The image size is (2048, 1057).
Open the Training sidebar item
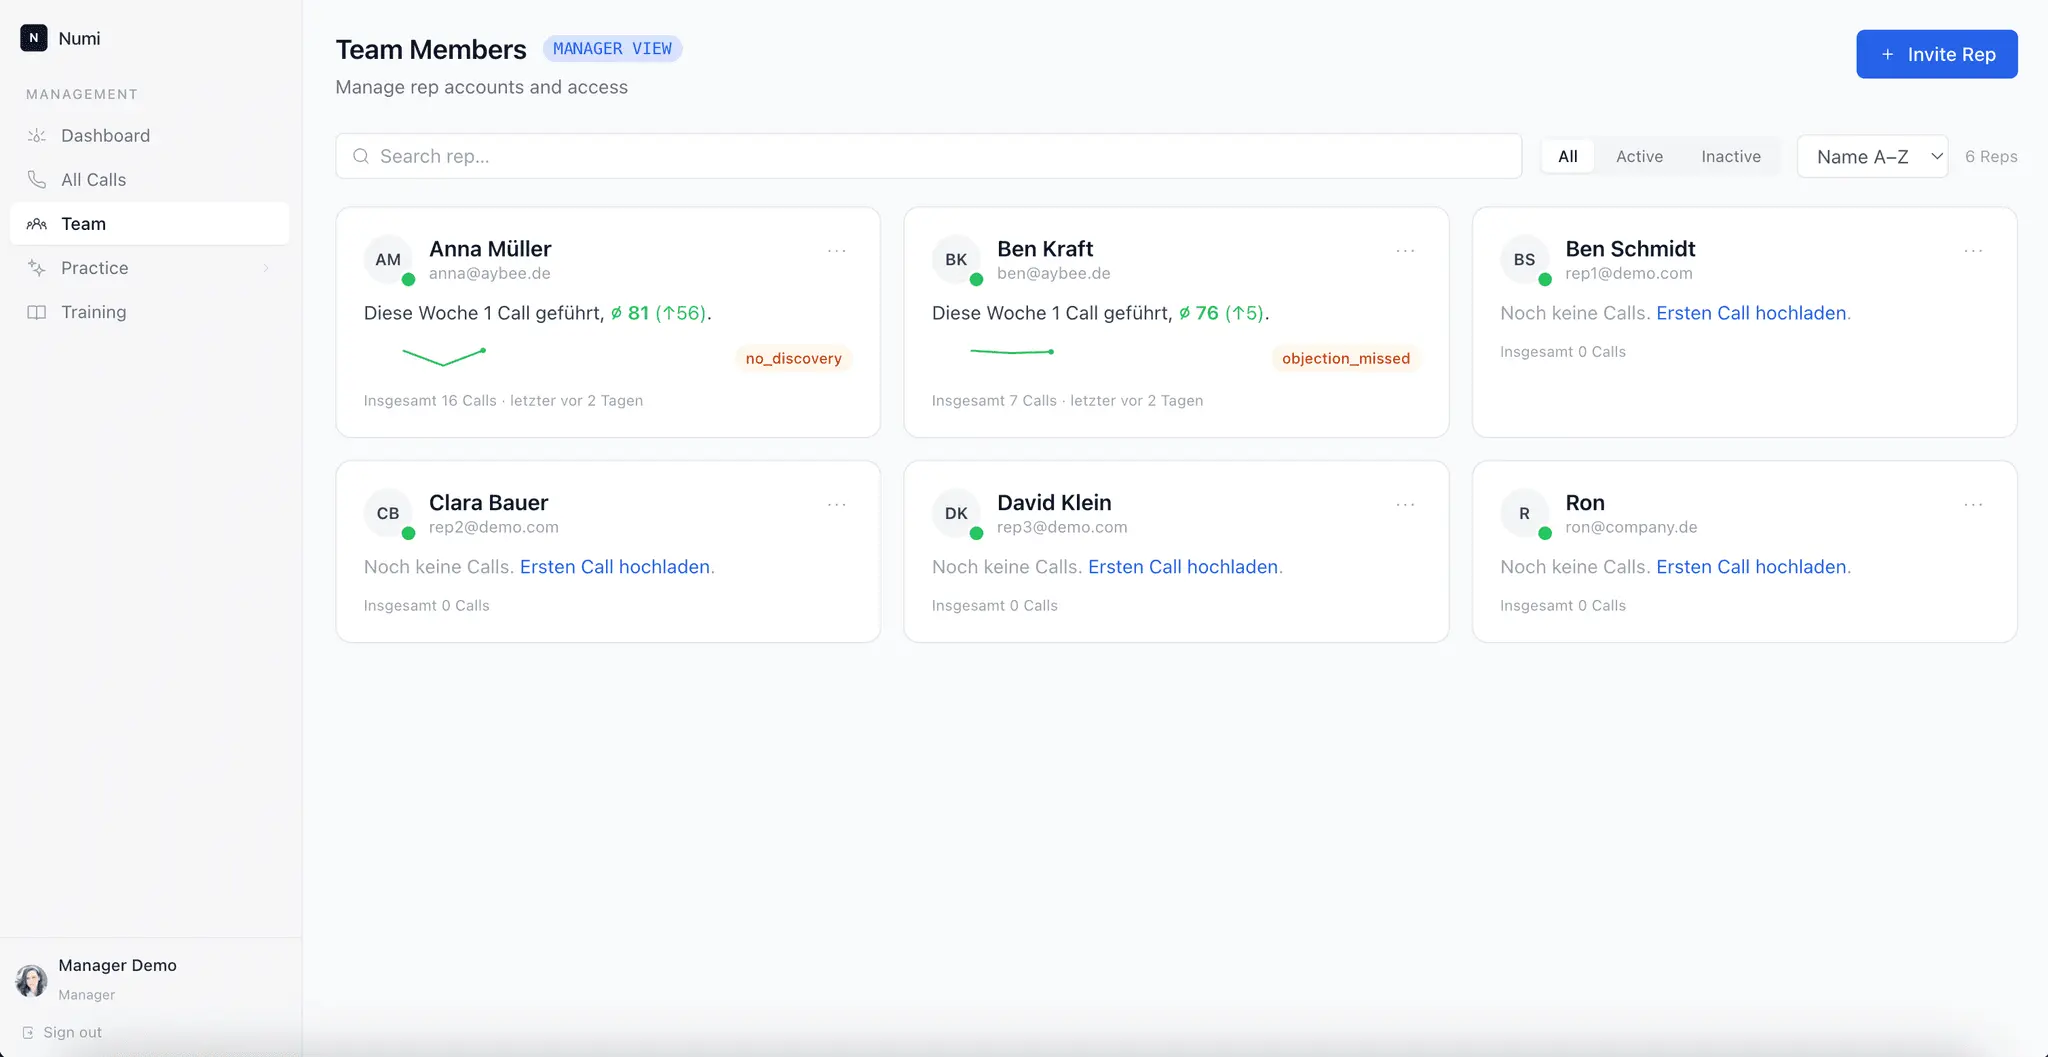pyautogui.click(x=149, y=312)
